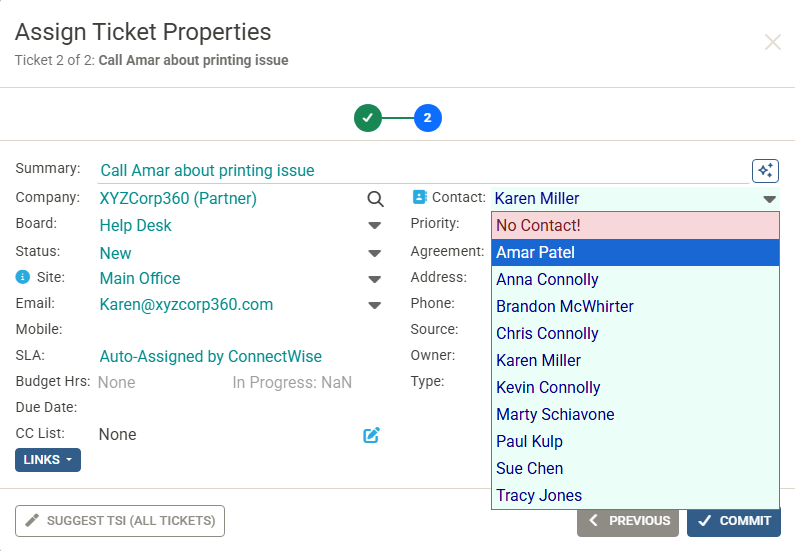Click the Help Desk board value

click(135, 226)
